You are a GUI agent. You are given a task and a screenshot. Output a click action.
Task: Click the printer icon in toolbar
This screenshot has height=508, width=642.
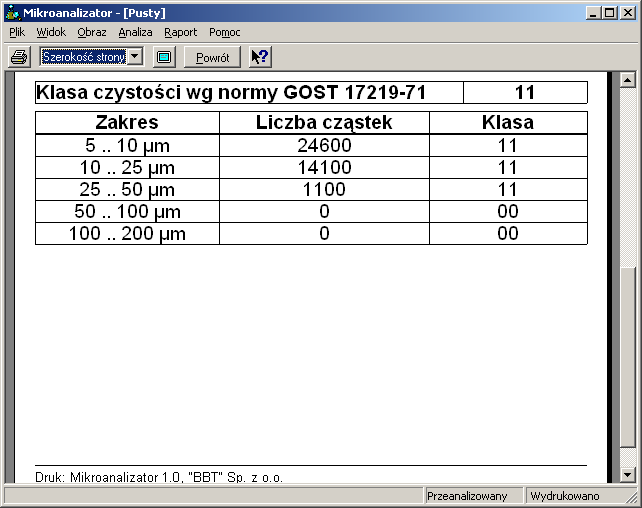[19, 57]
